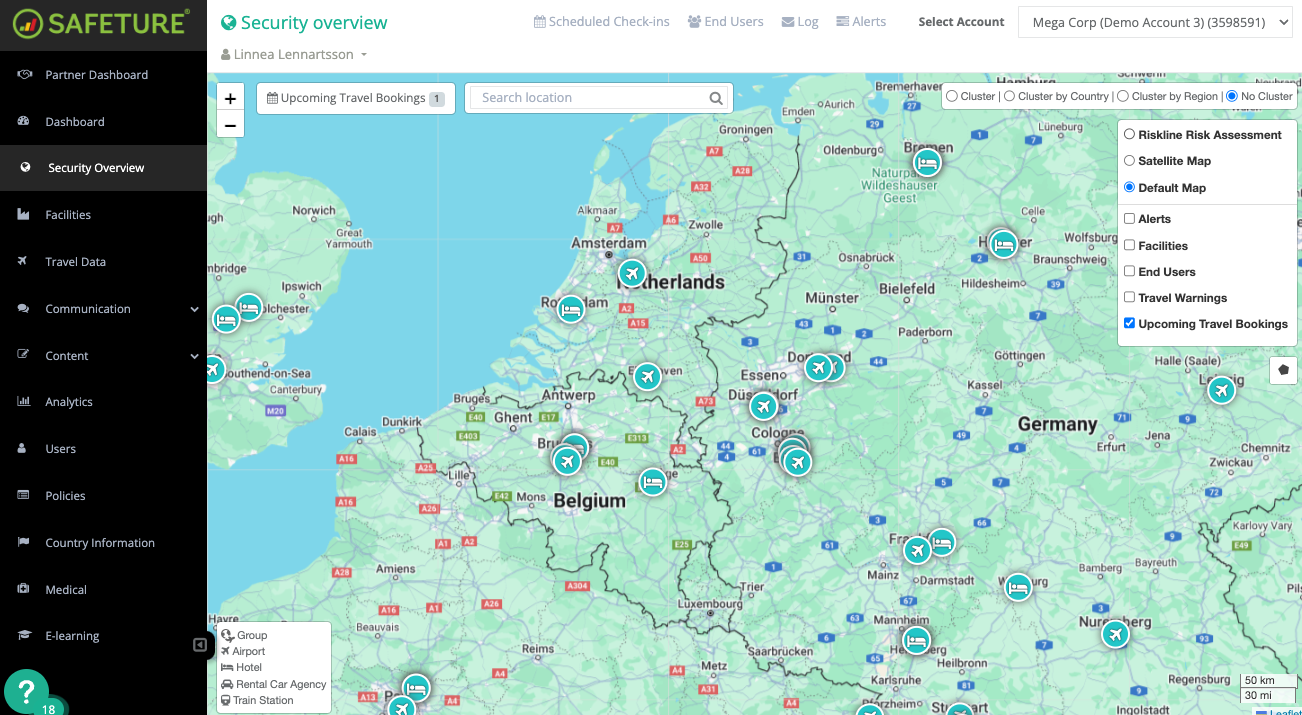Viewport: 1302px width, 715px height.
Task: Enable the Alerts map layer checkbox
Action: tap(1130, 219)
